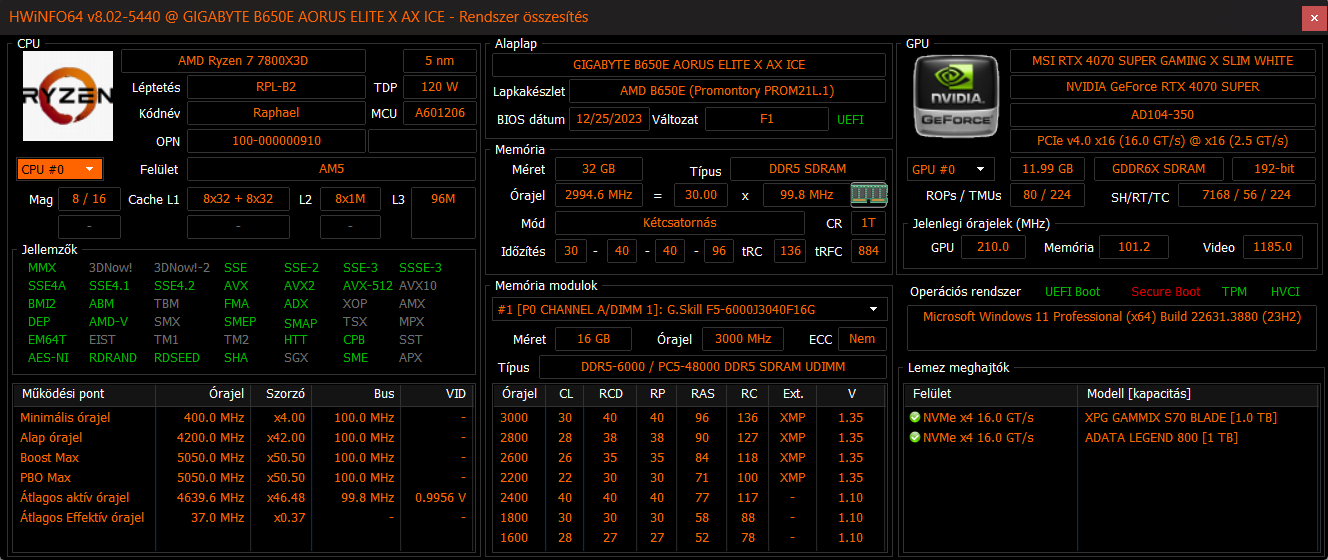Click the L3 cache value 96M

coord(443,199)
